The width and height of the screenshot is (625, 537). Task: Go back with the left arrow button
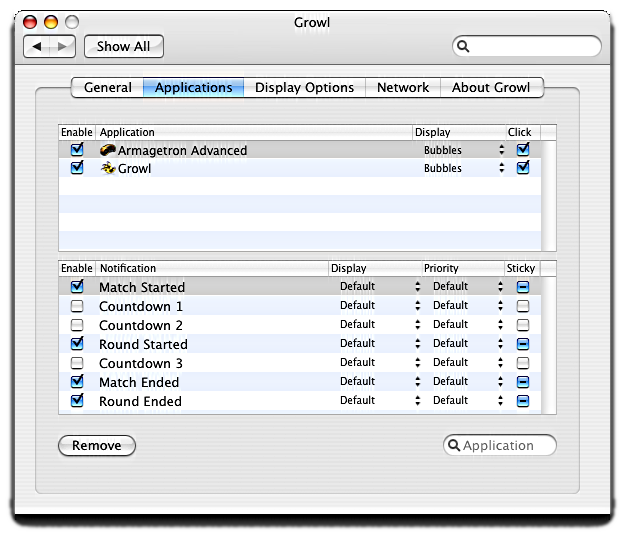pos(37,47)
